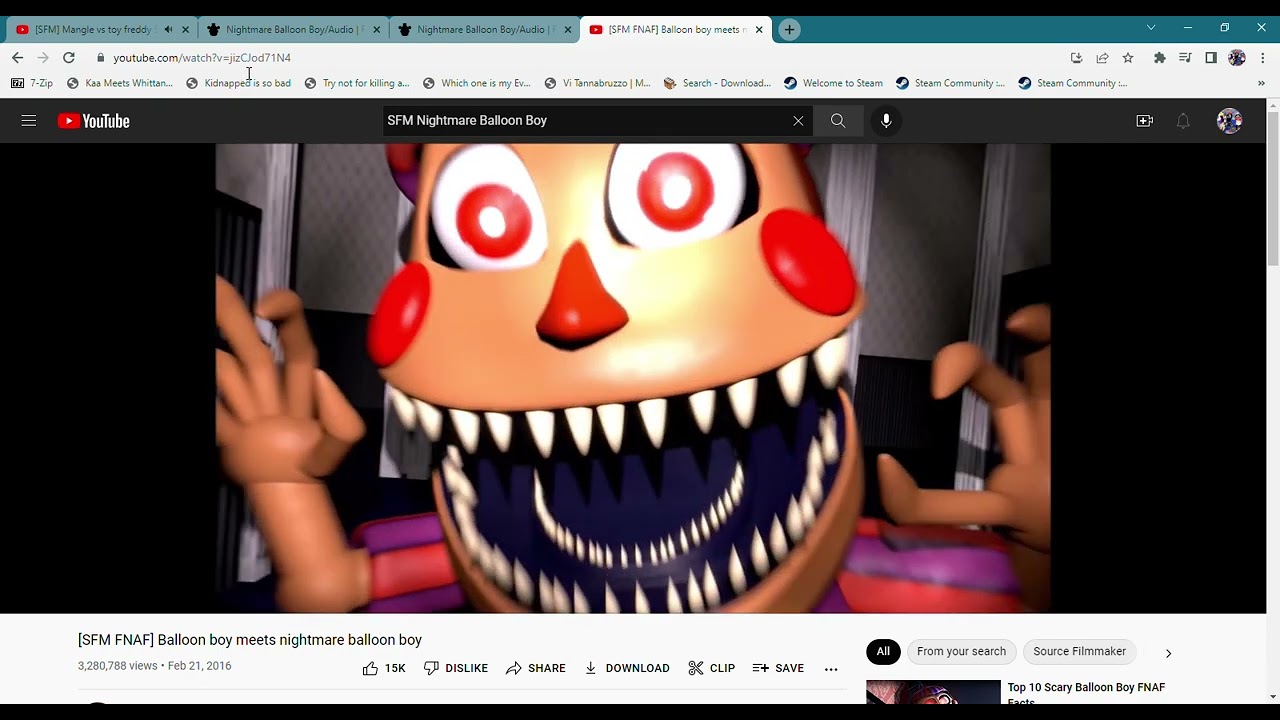The width and height of the screenshot is (1280, 720).
Task: Go back in browser history
Action: tap(17, 58)
